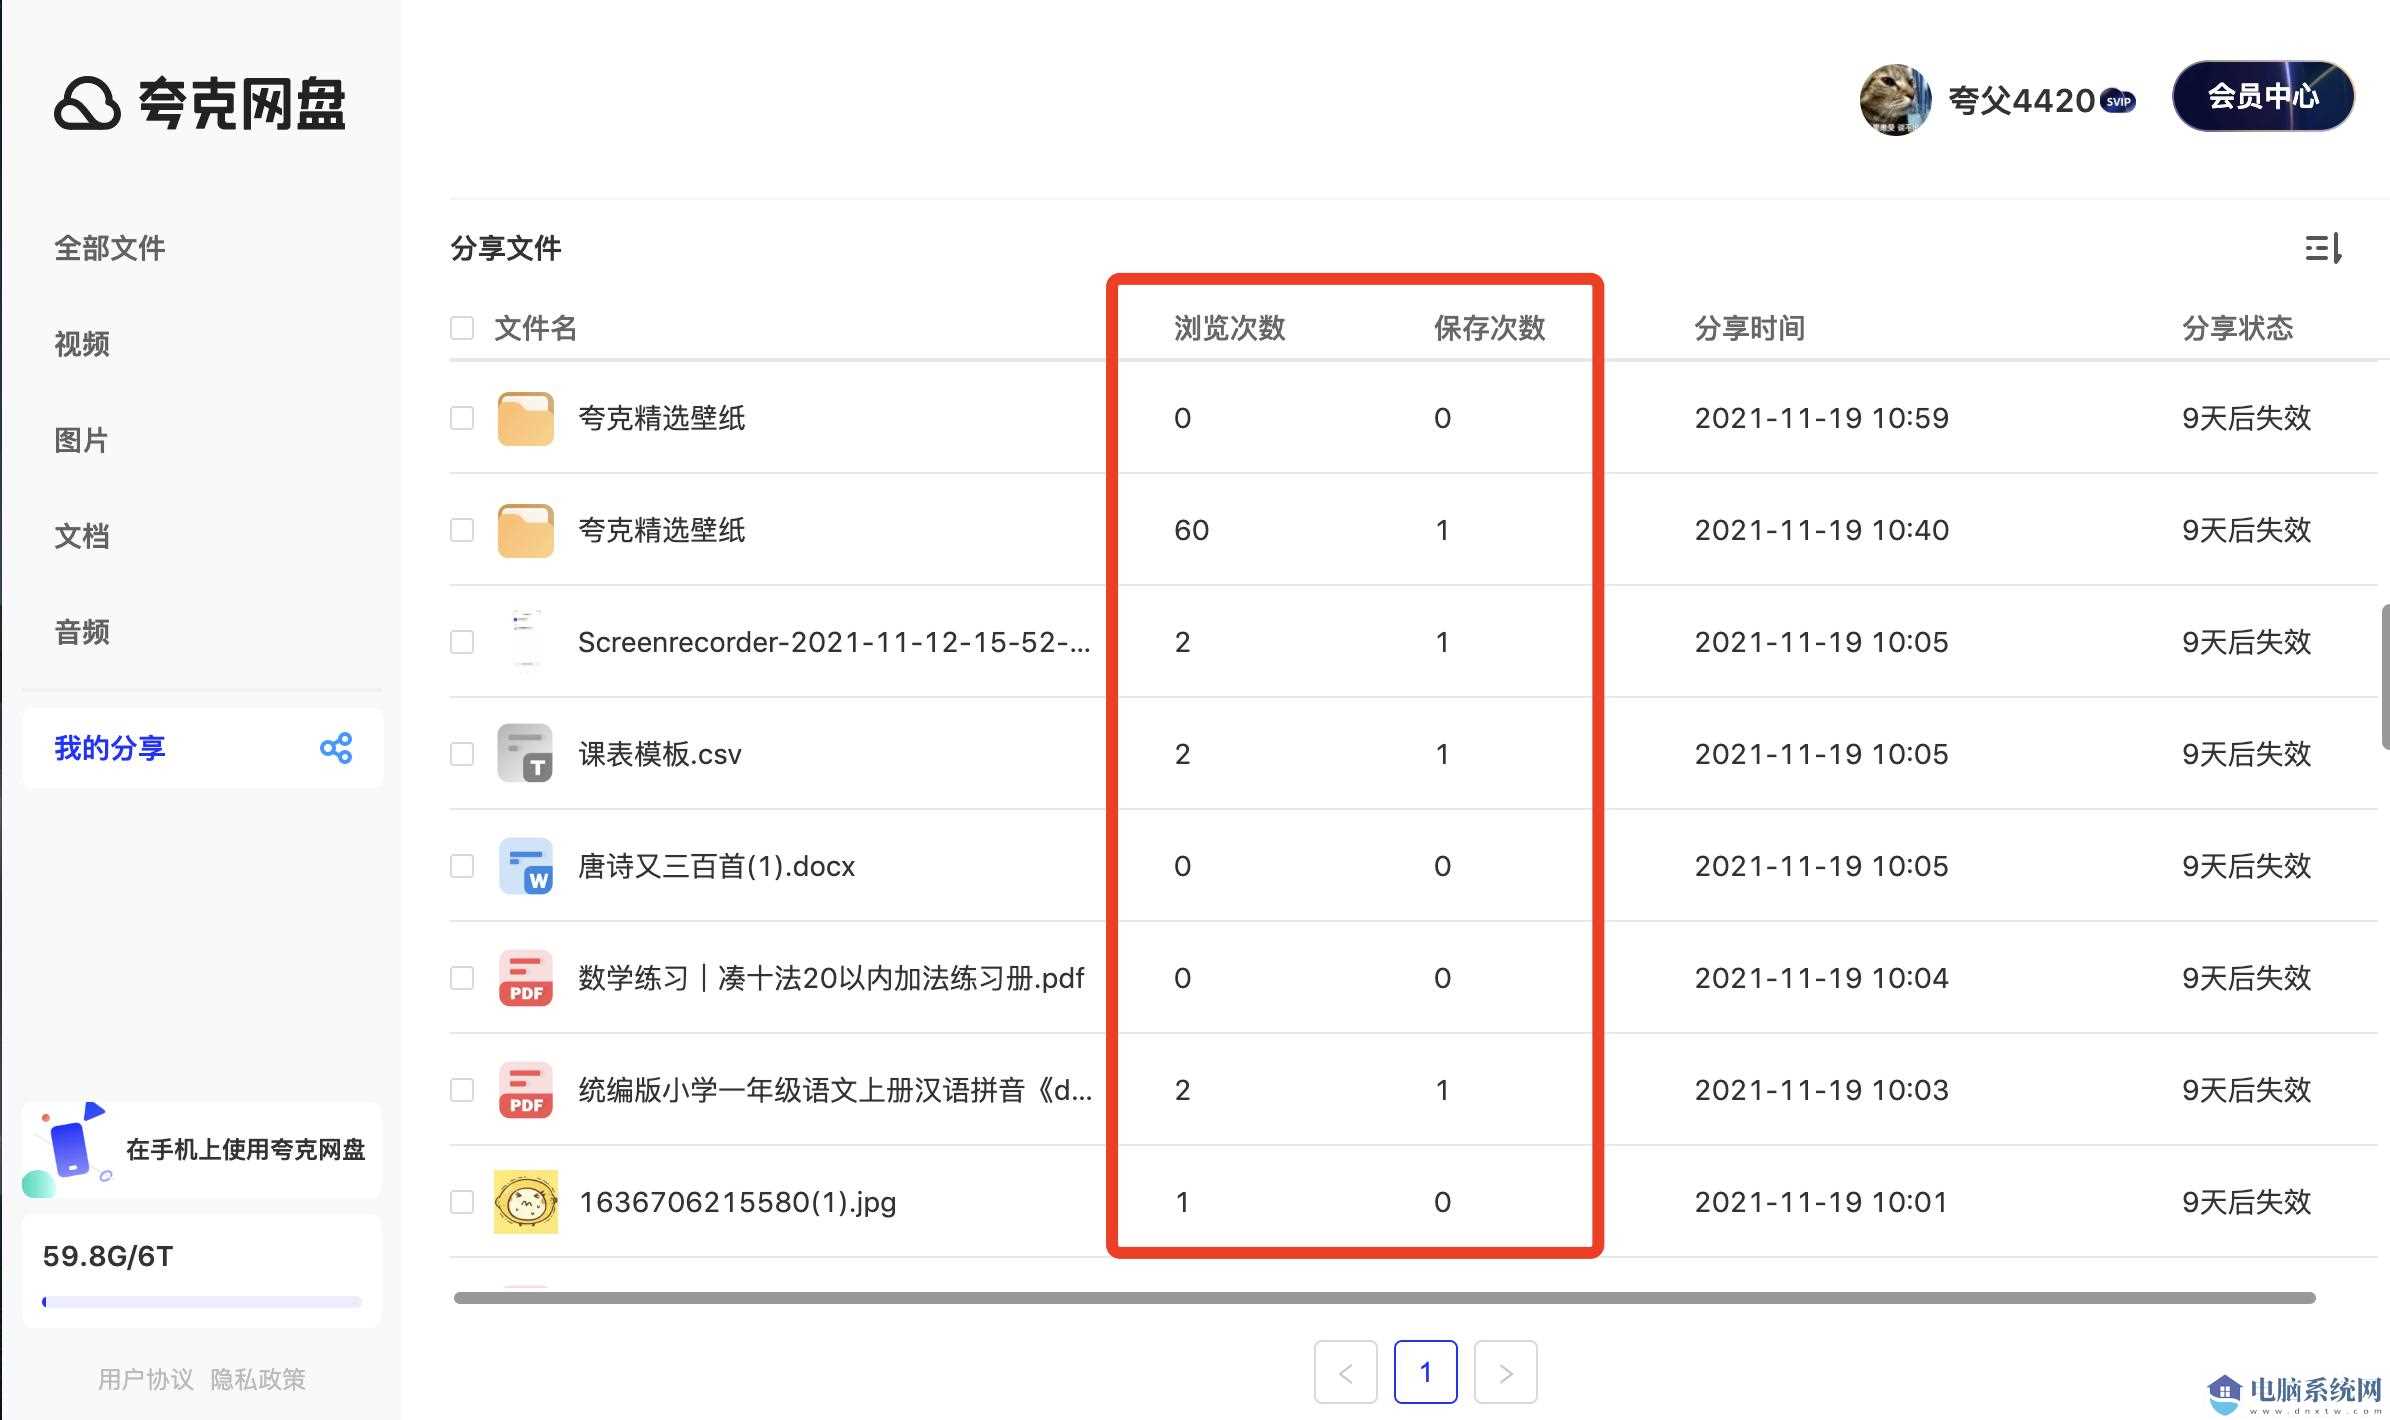Click the 分享文件 section heading
Viewport: 2390px width, 1420px height.
[506, 248]
